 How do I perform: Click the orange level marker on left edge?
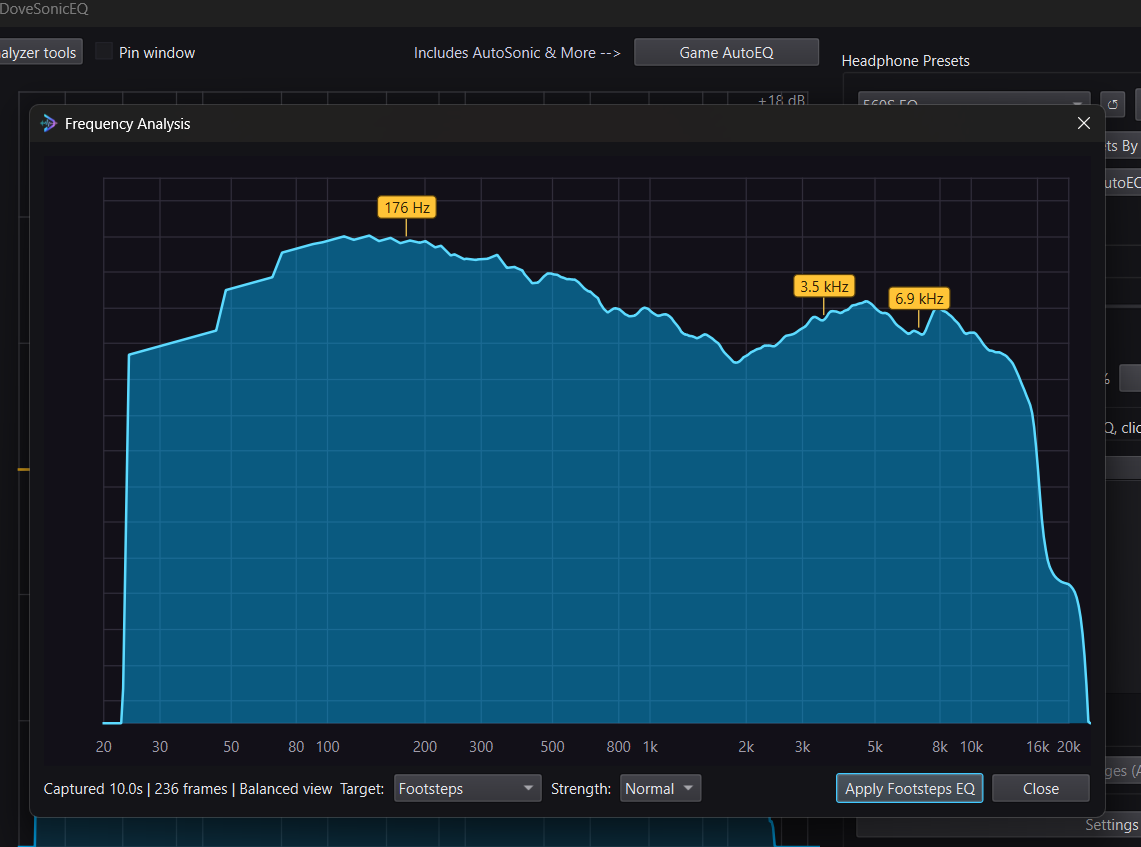click(x=23, y=469)
